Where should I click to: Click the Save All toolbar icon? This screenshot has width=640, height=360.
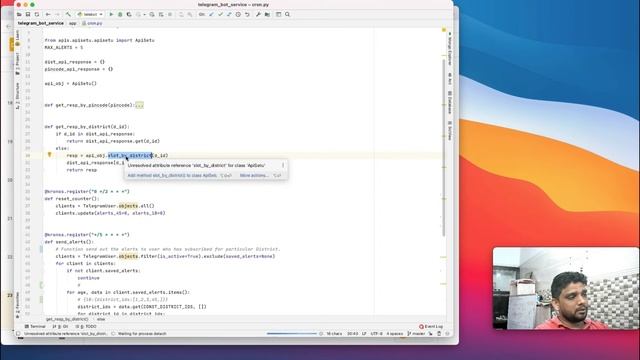[x=28, y=14]
